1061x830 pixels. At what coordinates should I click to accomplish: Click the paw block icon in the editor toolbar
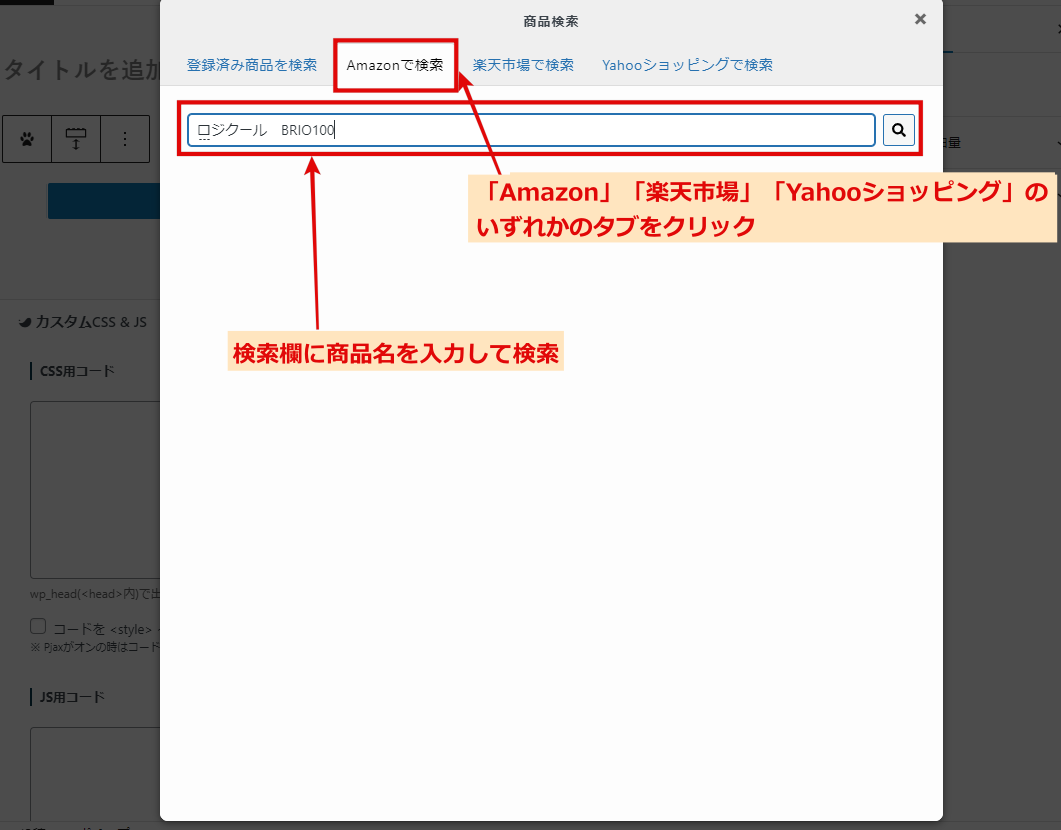tap(27, 139)
